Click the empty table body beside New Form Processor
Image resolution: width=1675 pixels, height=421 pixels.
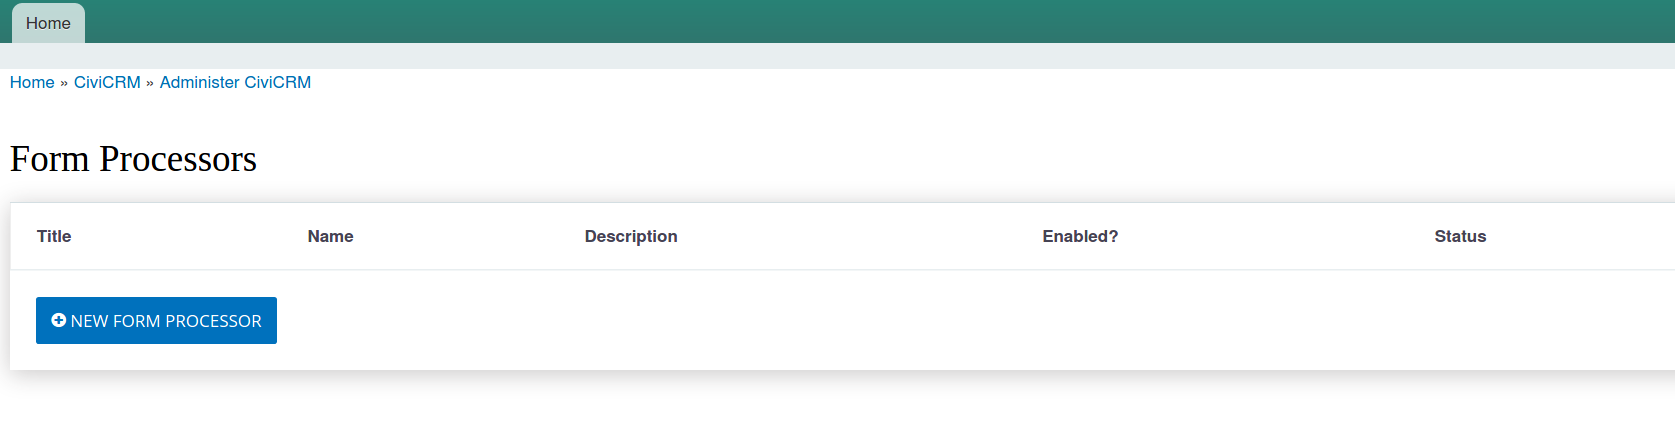pos(975,320)
